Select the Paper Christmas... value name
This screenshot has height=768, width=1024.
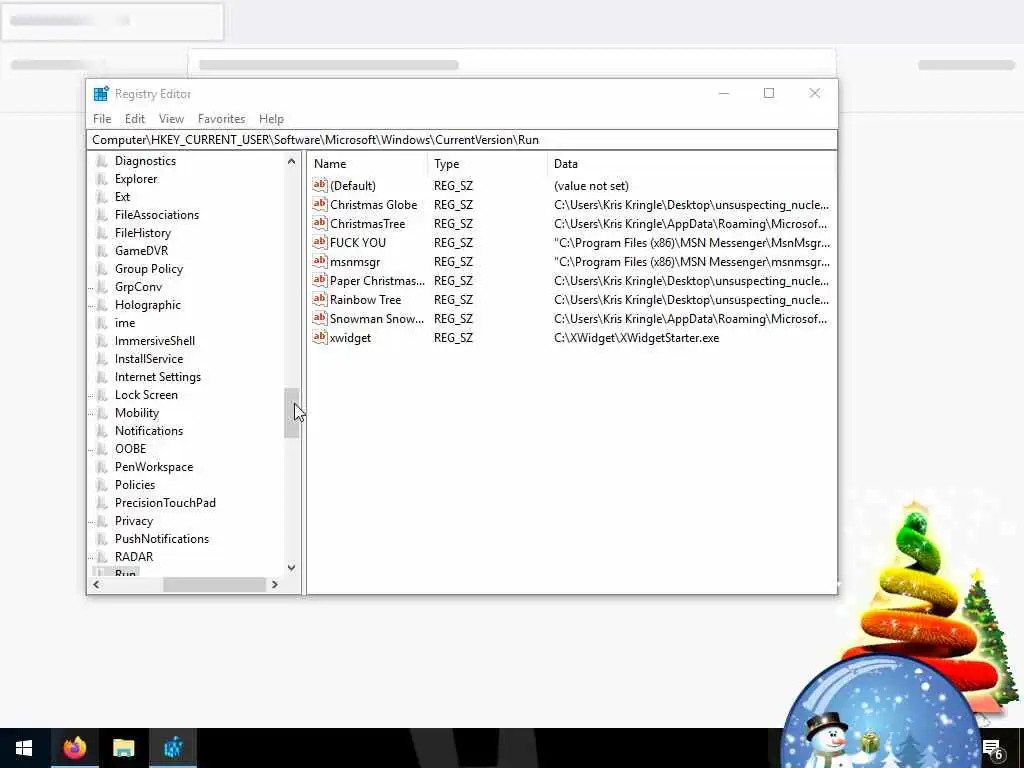click(377, 281)
